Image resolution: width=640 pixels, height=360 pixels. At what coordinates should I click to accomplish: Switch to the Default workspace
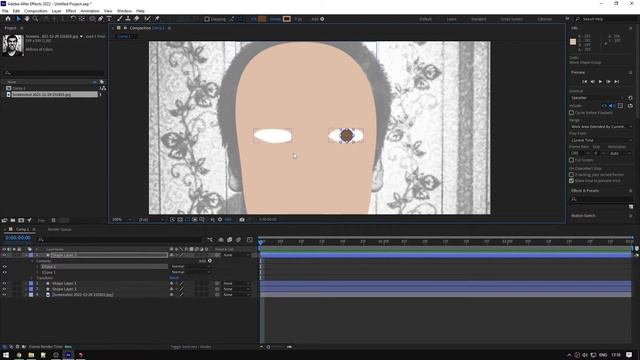pos(425,19)
